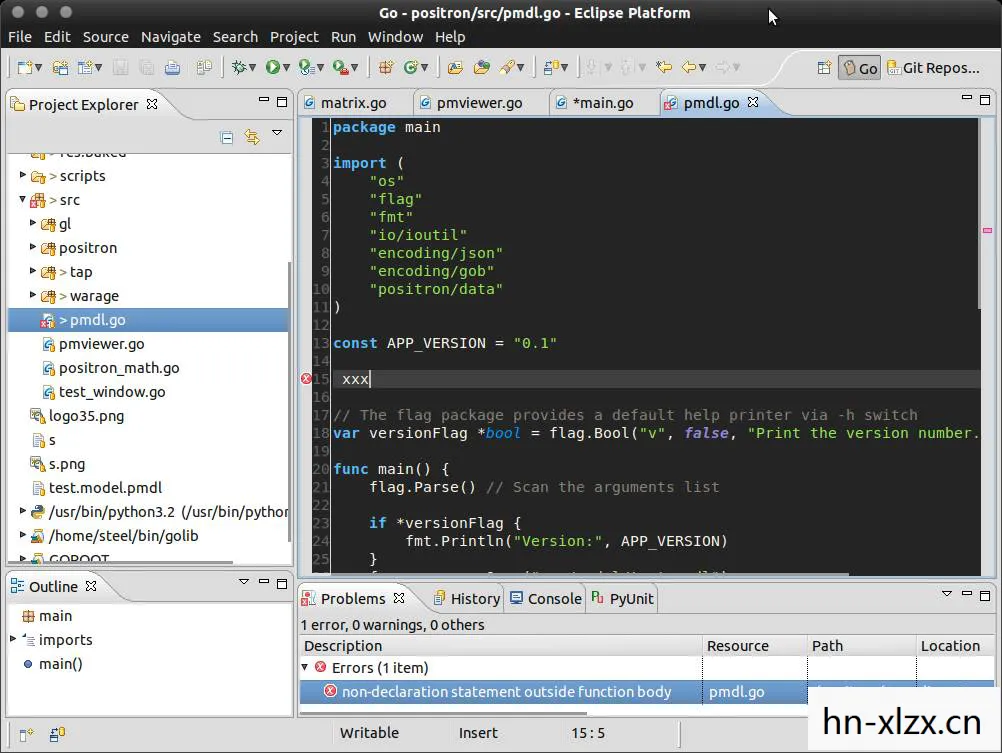Open the File menu
This screenshot has width=1002, height=753.
pyautogui.click(x=20, y=37)
